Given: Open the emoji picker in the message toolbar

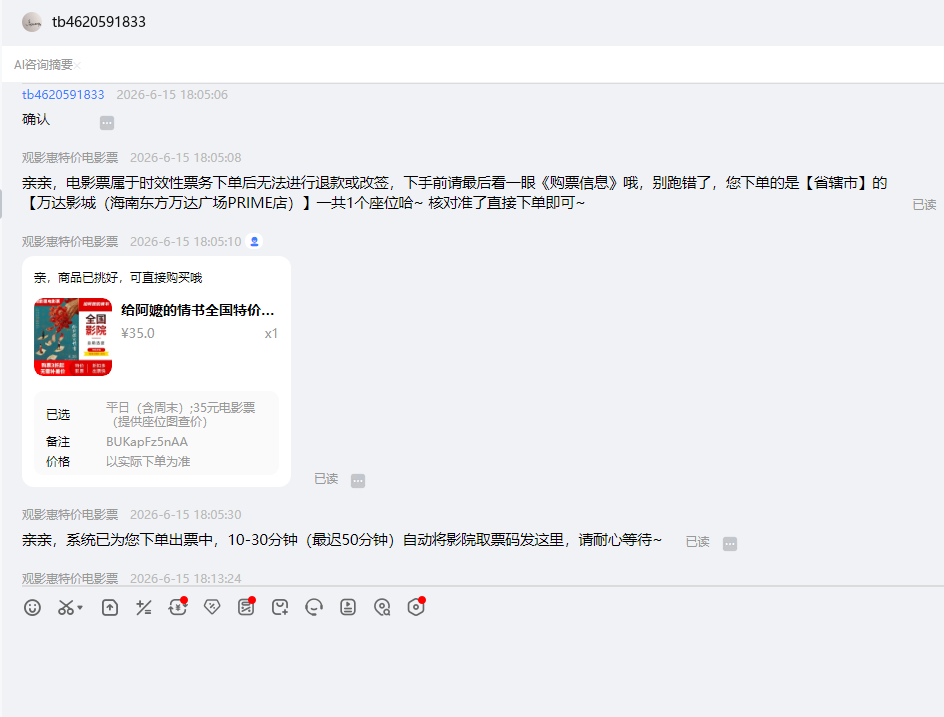Looking at the screenshot, I should (32, 607).
